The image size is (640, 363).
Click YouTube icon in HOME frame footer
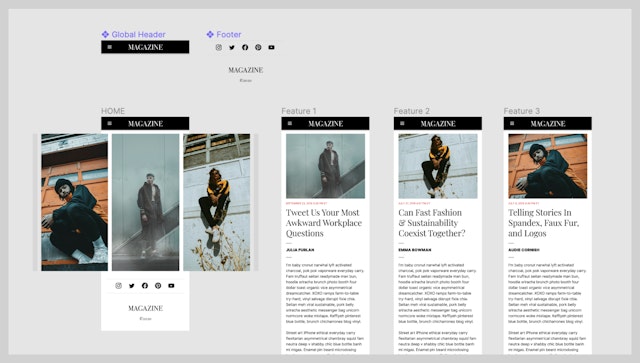point(171,286)
